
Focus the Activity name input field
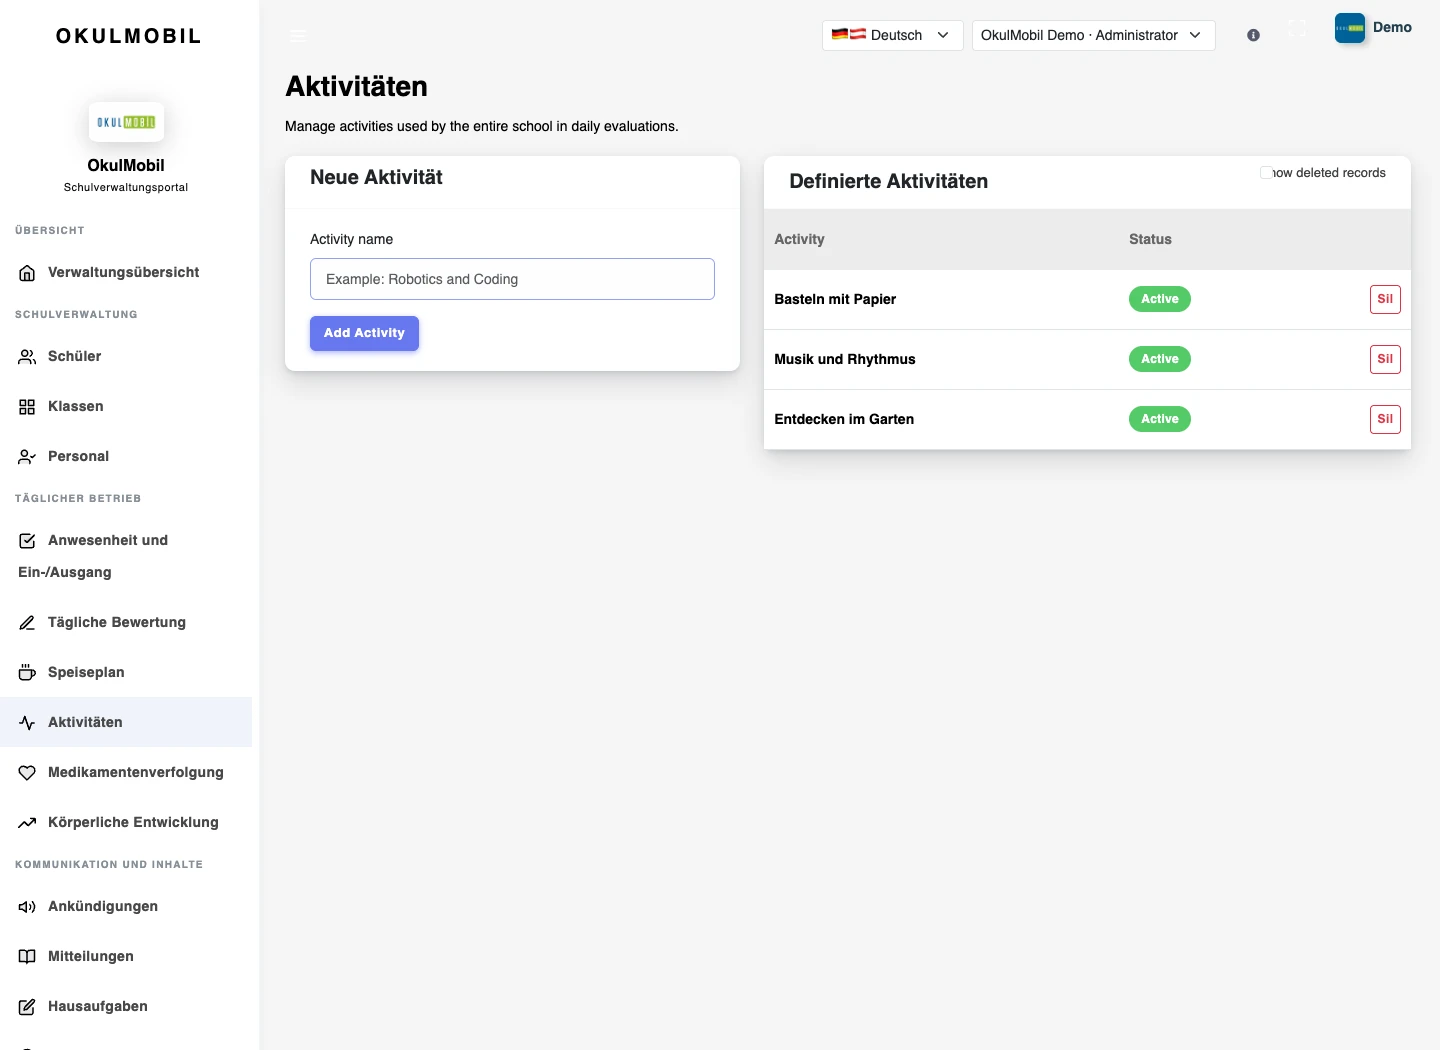click(512, 279)
